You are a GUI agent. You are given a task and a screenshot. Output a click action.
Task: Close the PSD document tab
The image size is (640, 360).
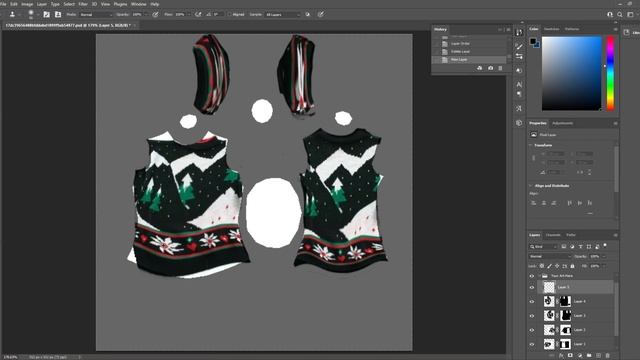coord(135,25)
